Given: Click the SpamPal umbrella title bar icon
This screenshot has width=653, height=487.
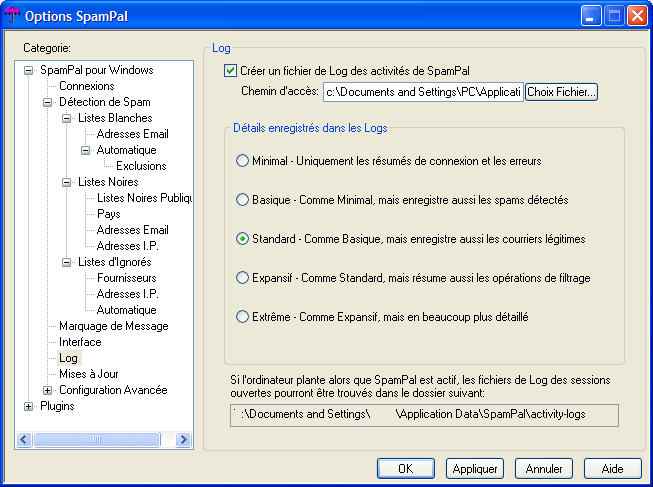Looking at the screenshot, I should [12, 16].
